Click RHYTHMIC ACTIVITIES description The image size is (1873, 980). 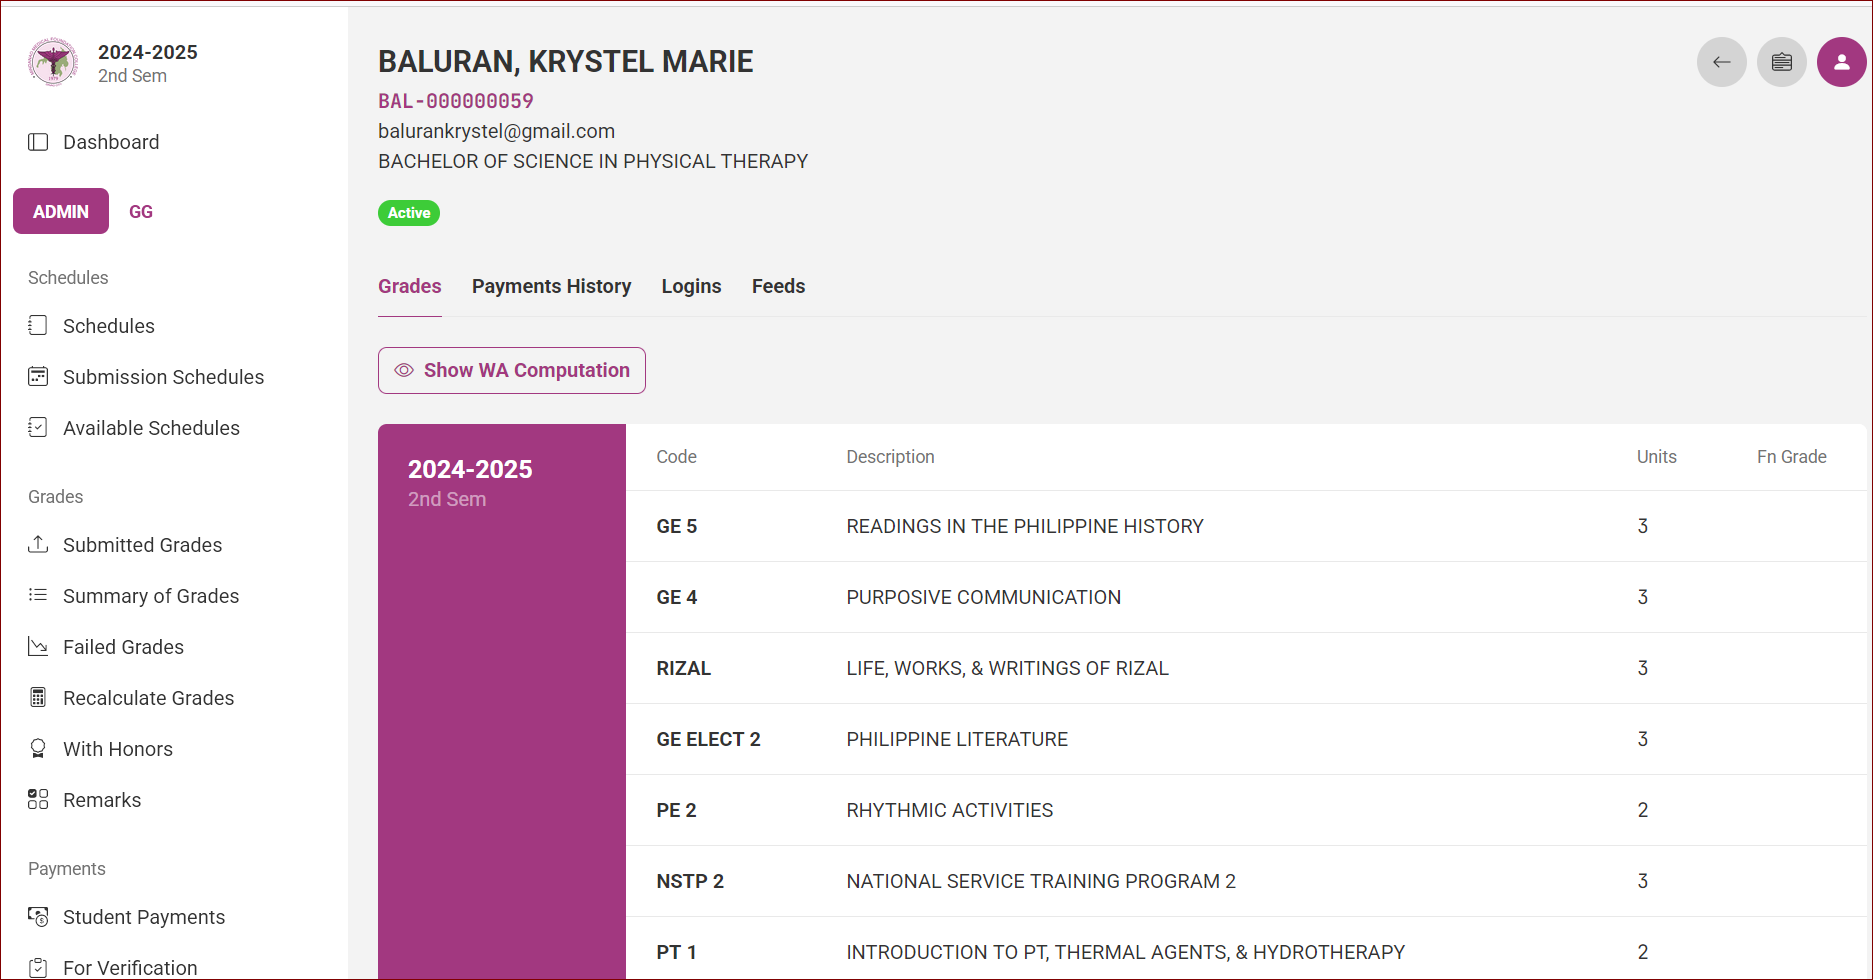pos(950,810)
